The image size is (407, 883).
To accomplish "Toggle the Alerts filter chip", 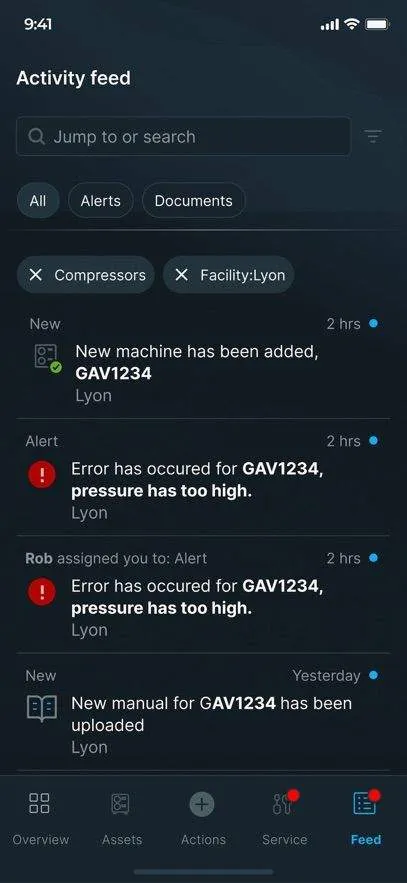I will point(101,200).
